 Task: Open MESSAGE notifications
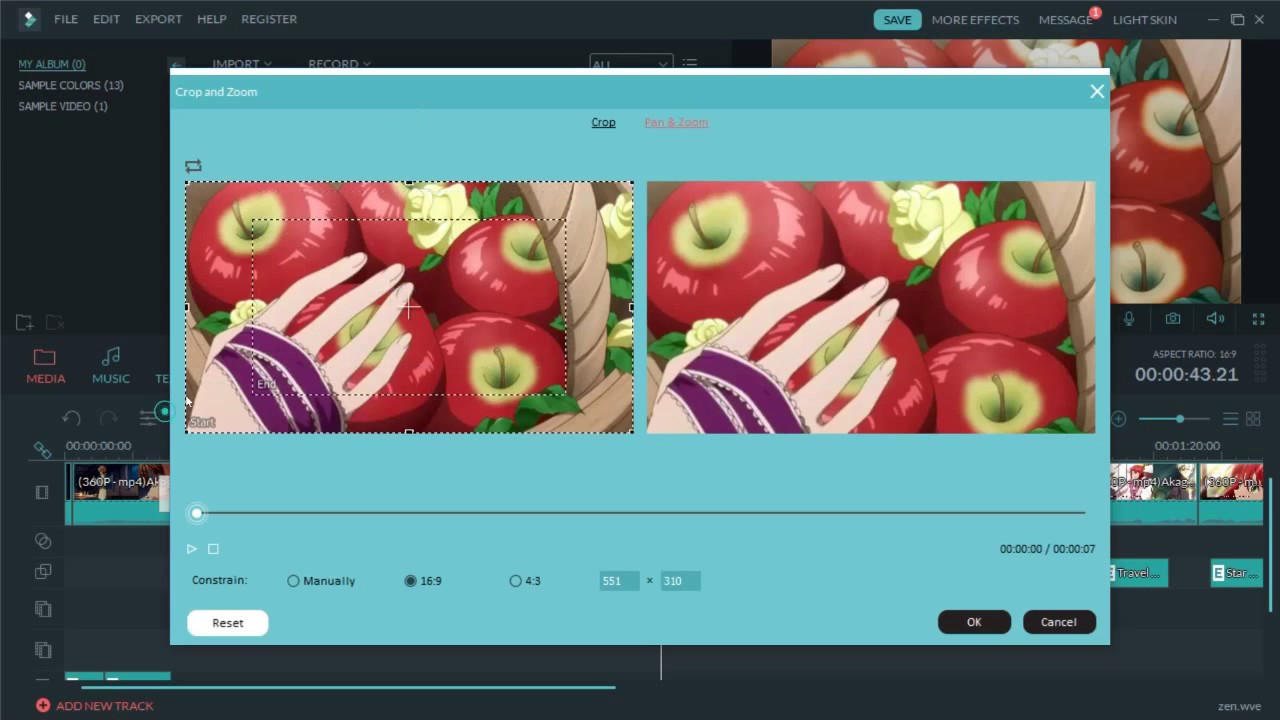pyautogui.click(x=1065, y=20)
